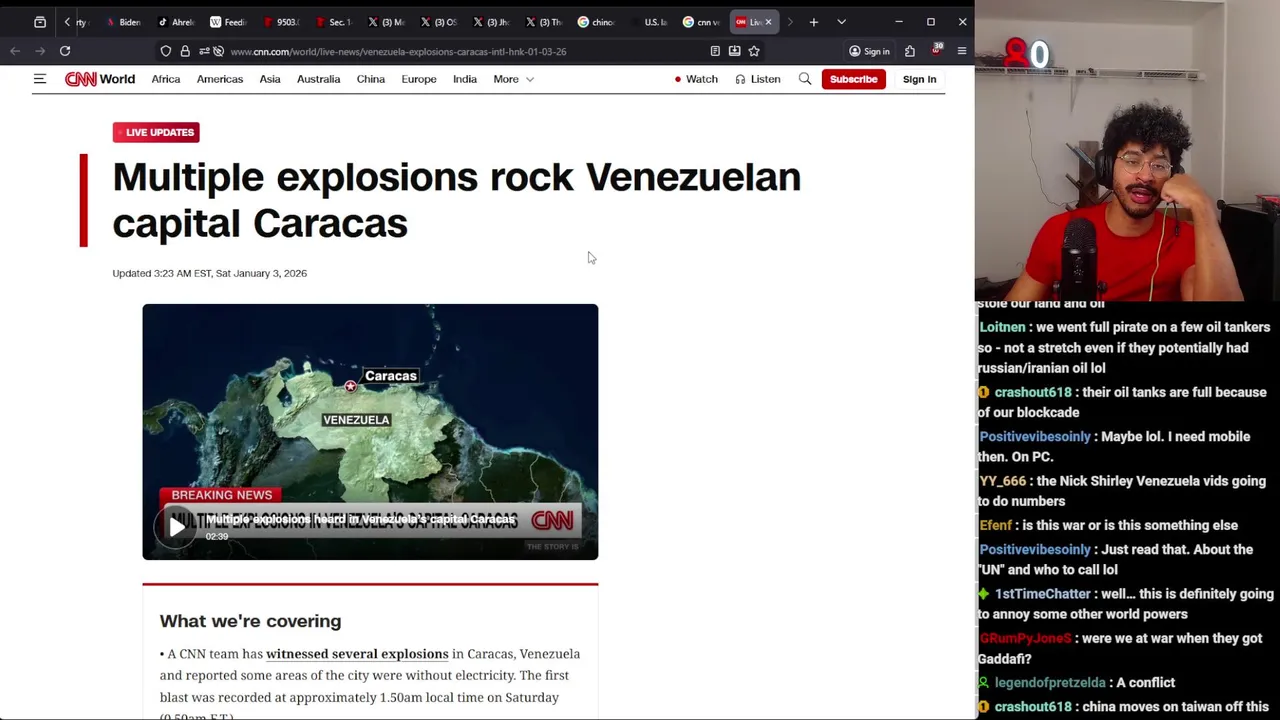Switch to the Google chinoc tab
This screenshot has width=1280, height=720.
(x=597, y=22)
